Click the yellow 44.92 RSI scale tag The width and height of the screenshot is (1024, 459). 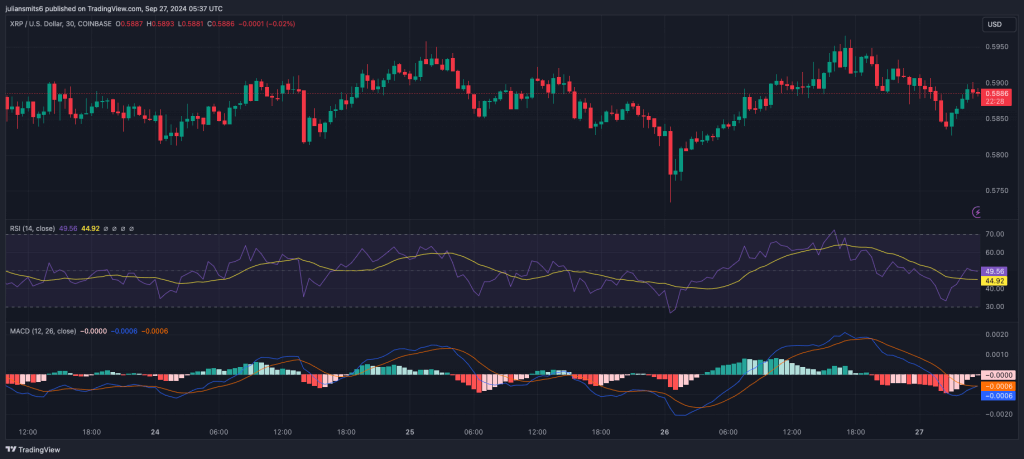[995, 281]
